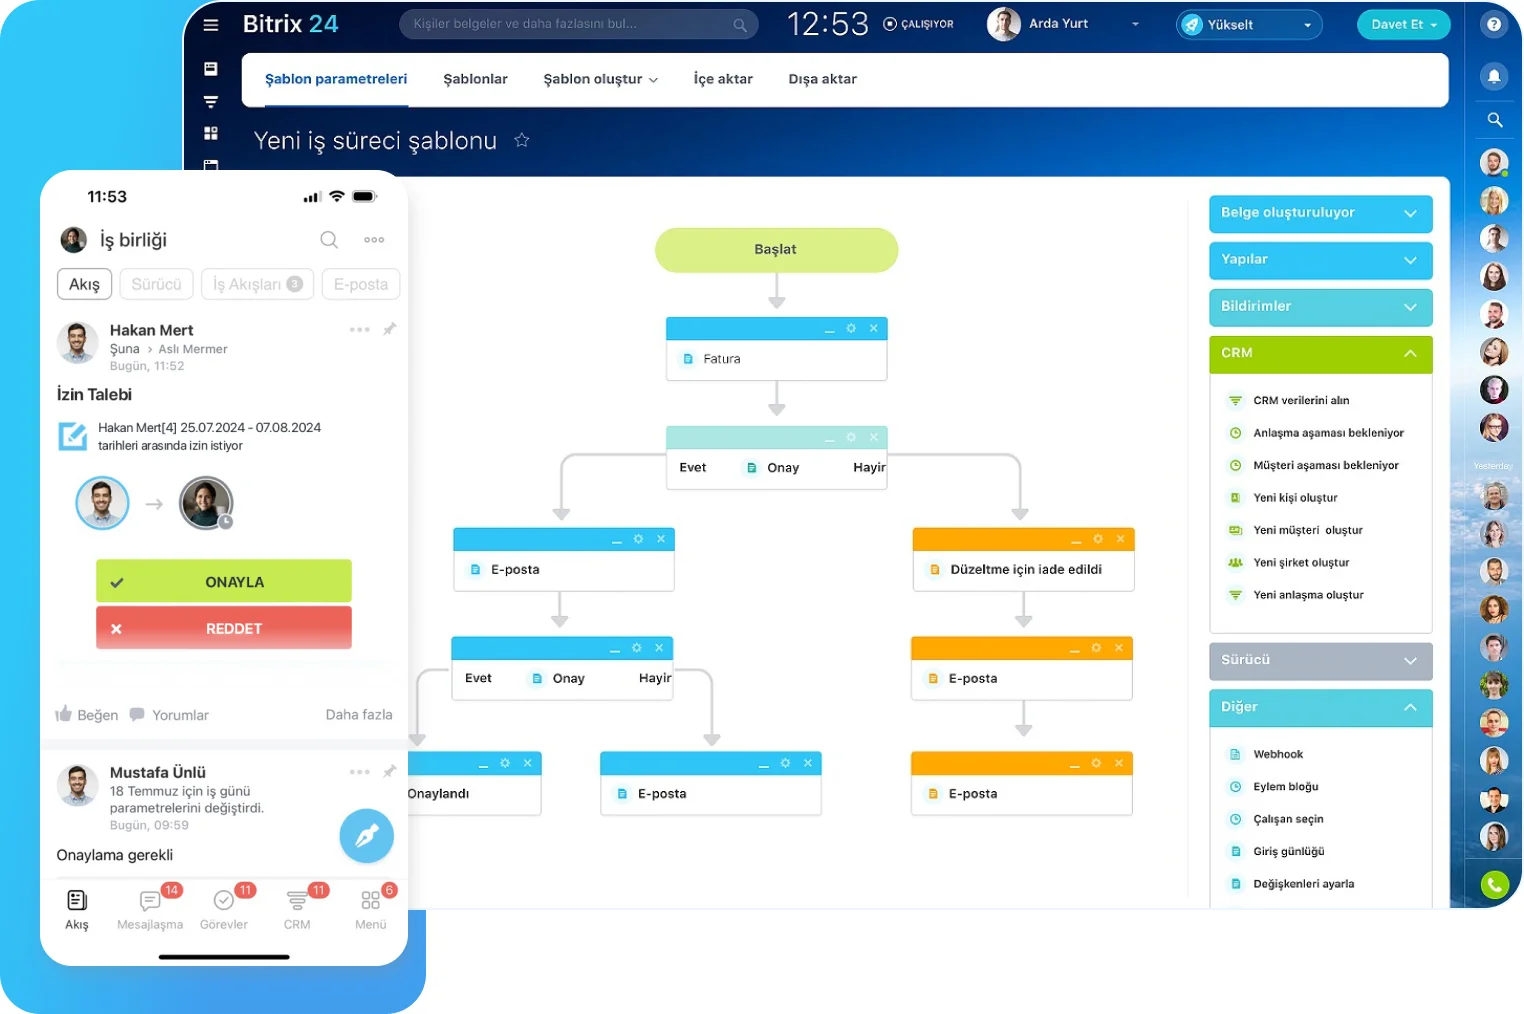Approve the request with ONAYLA
This screenshot has height=1014, width=1524.
223,581
